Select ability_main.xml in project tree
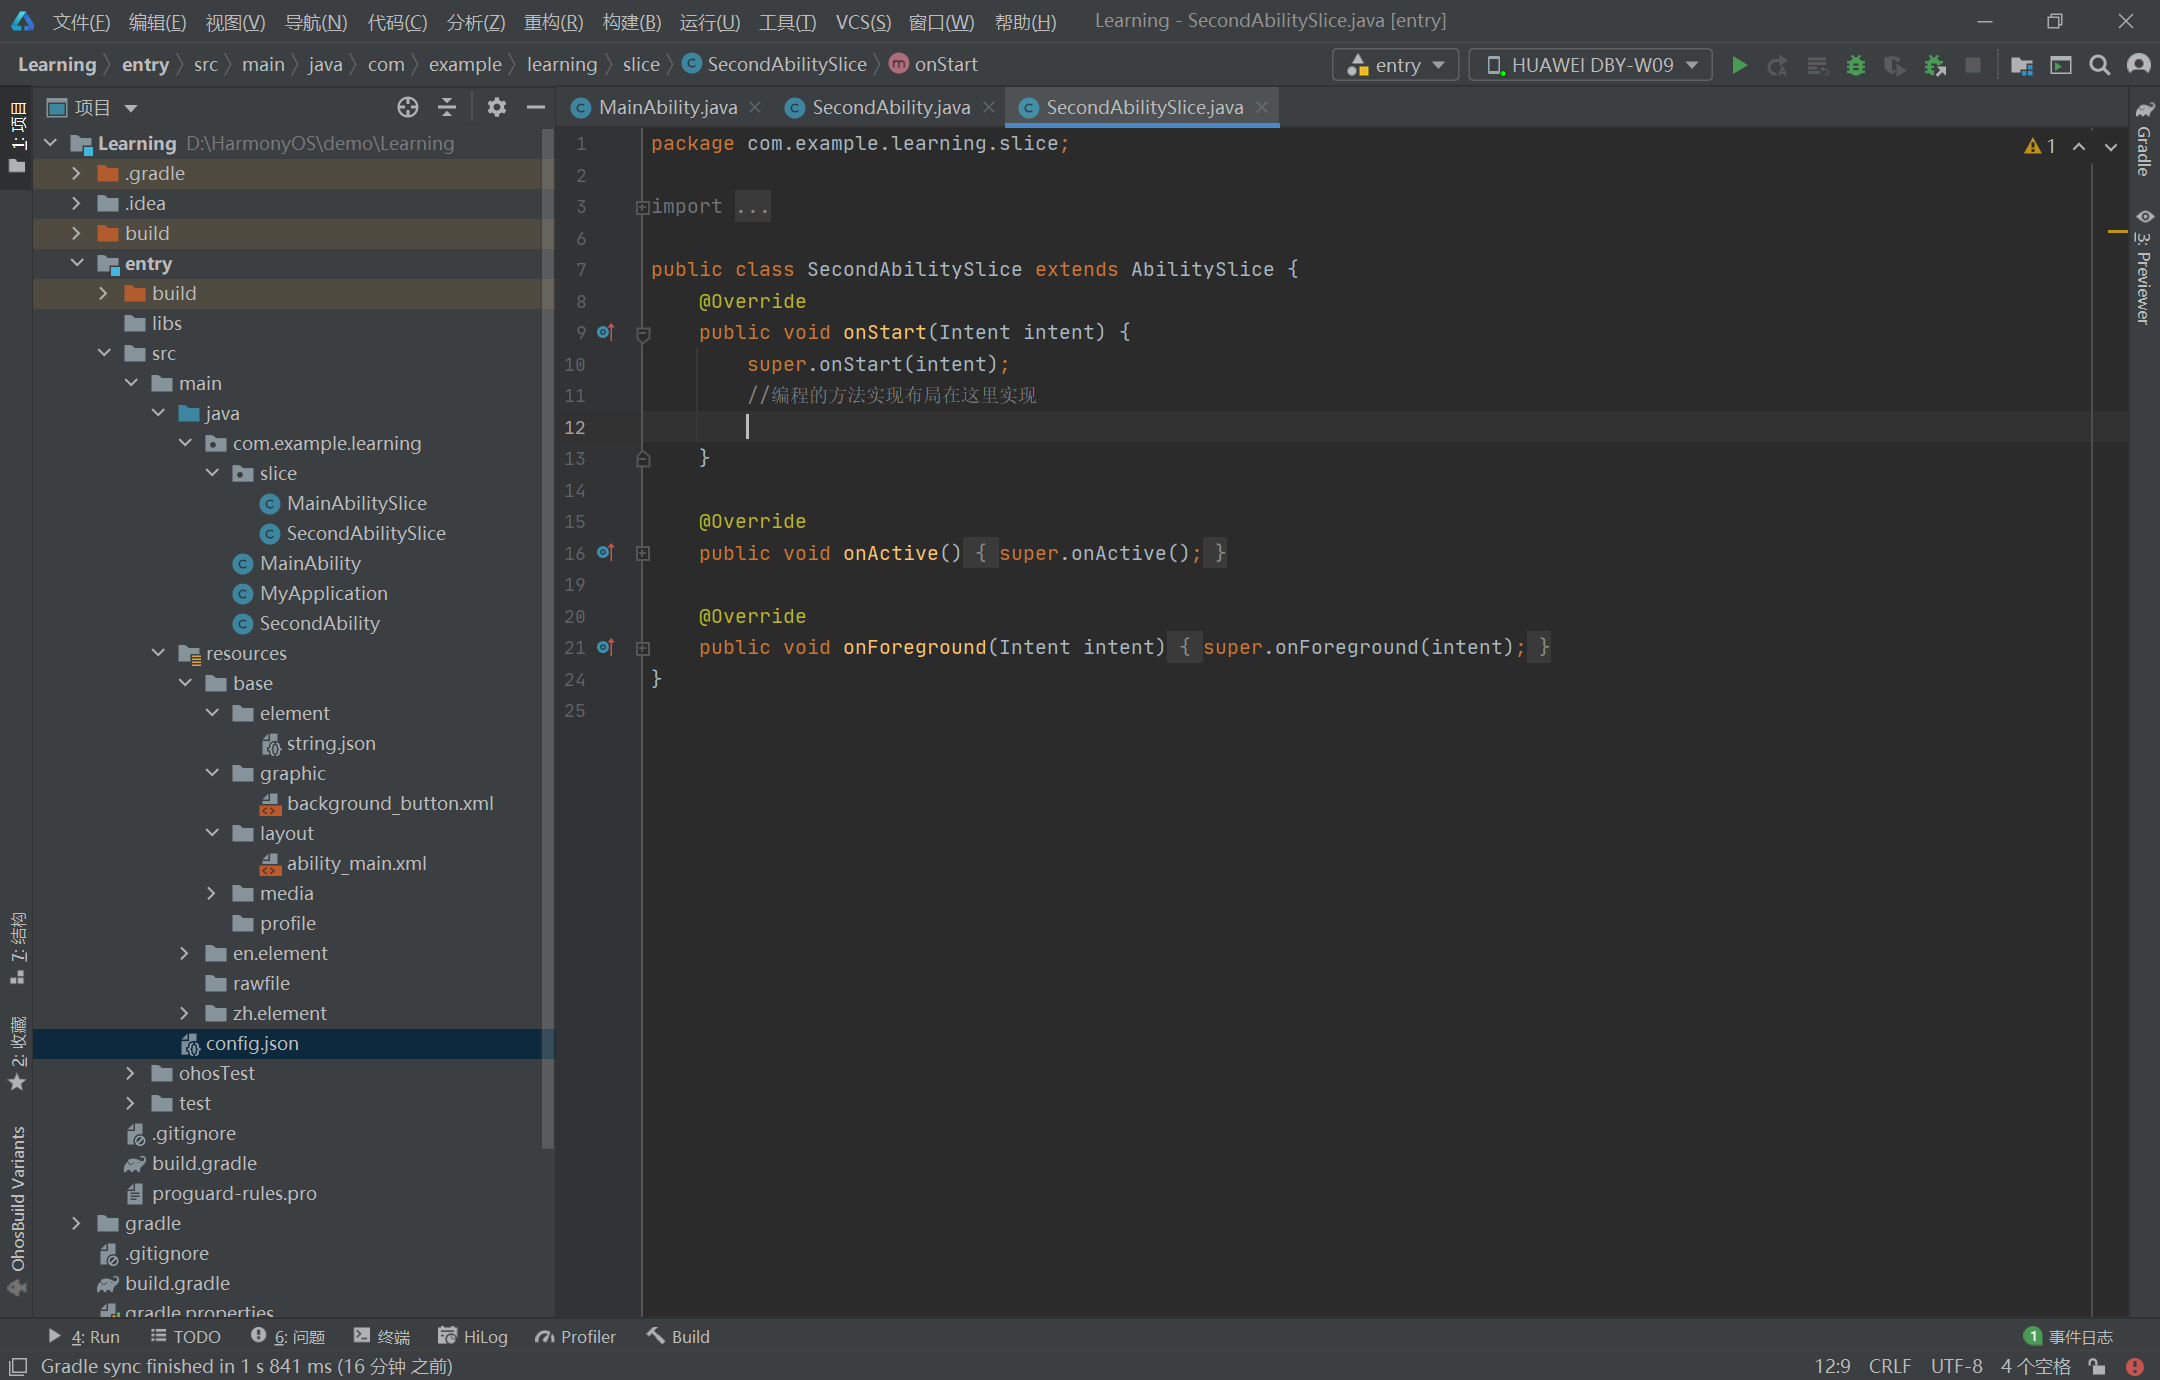This screenshot has width=2160, height=1380. click(356, 863)
